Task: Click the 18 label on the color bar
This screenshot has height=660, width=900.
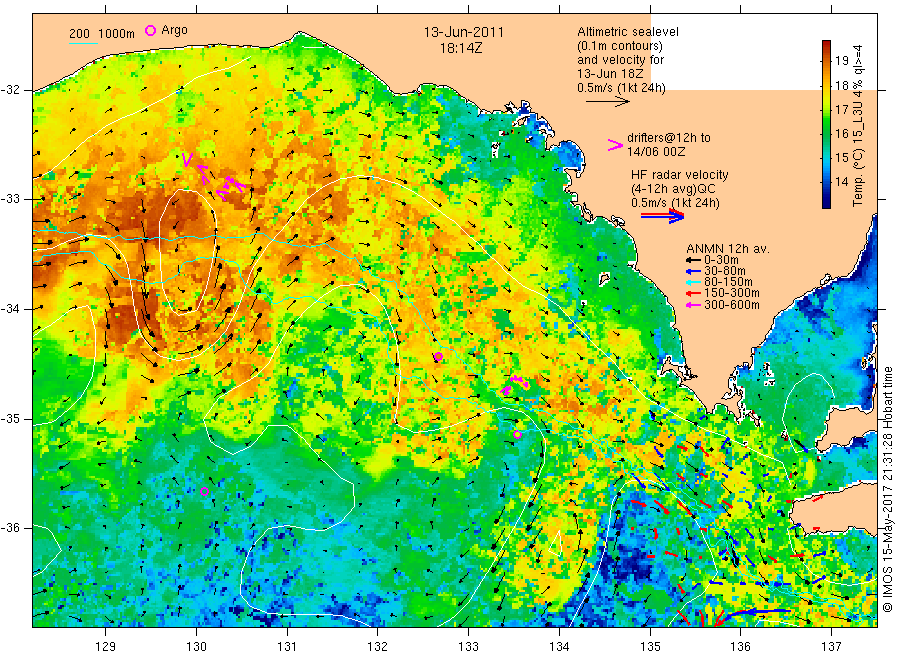Action: click(841, 85)
